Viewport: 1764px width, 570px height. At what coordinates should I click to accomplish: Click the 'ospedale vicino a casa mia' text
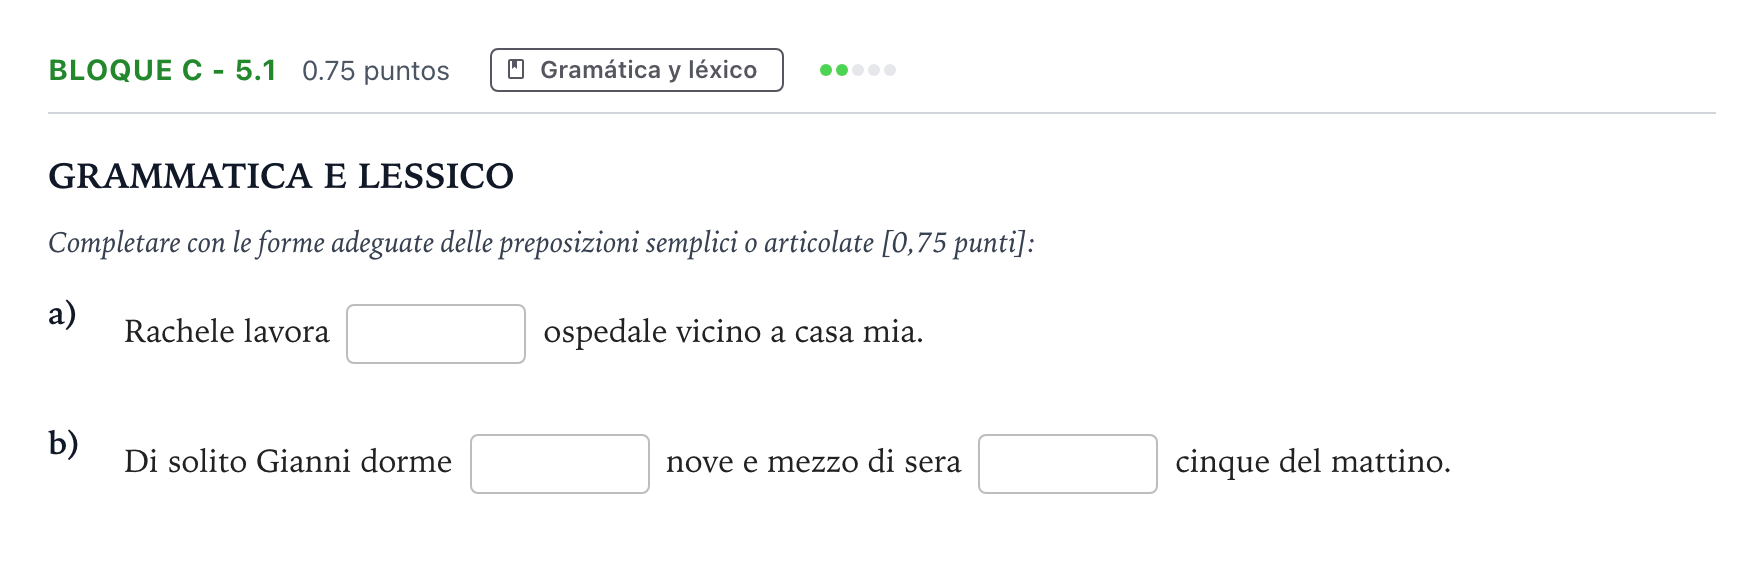click(733, 332)
